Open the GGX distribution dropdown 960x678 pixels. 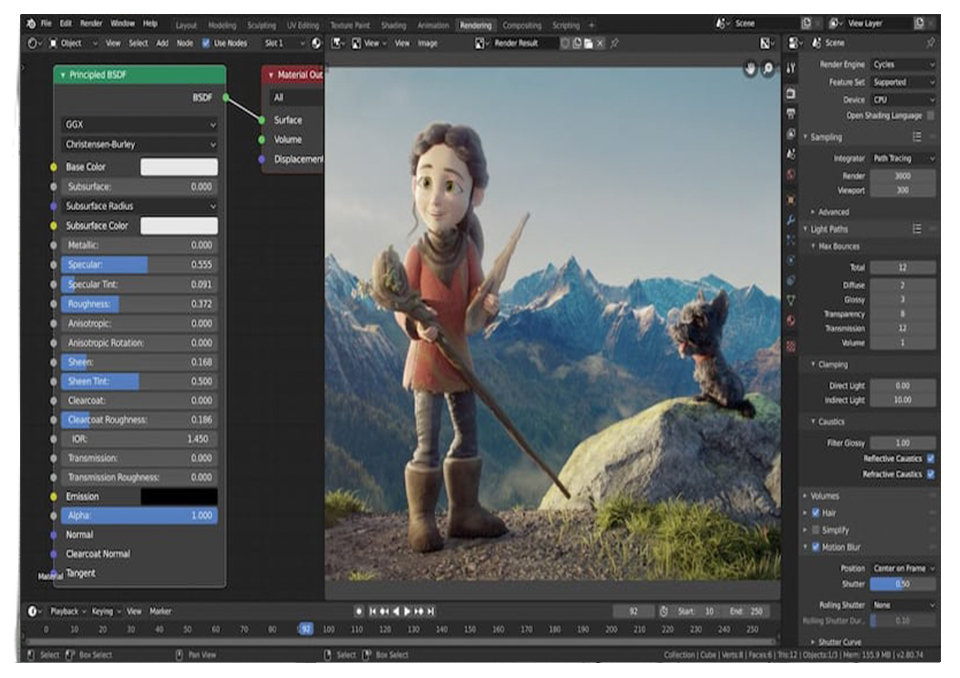pos(140,124)
